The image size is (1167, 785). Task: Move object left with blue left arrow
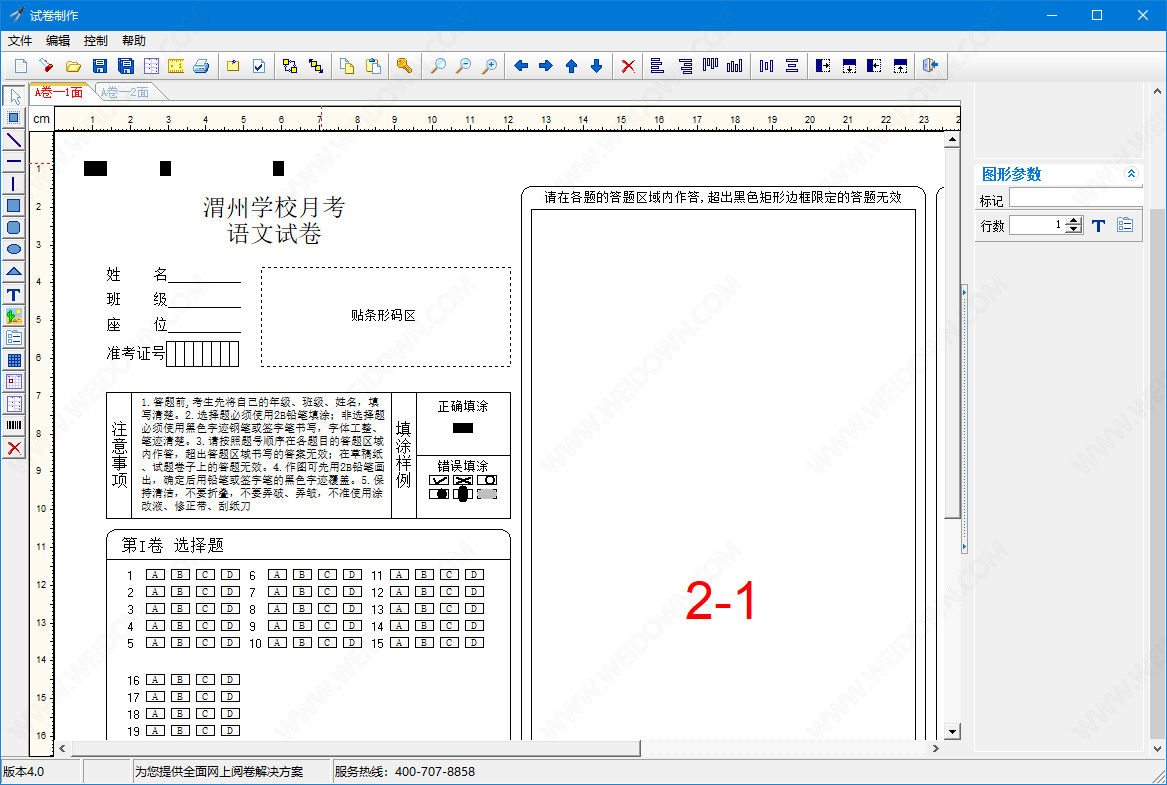[521, 66]
